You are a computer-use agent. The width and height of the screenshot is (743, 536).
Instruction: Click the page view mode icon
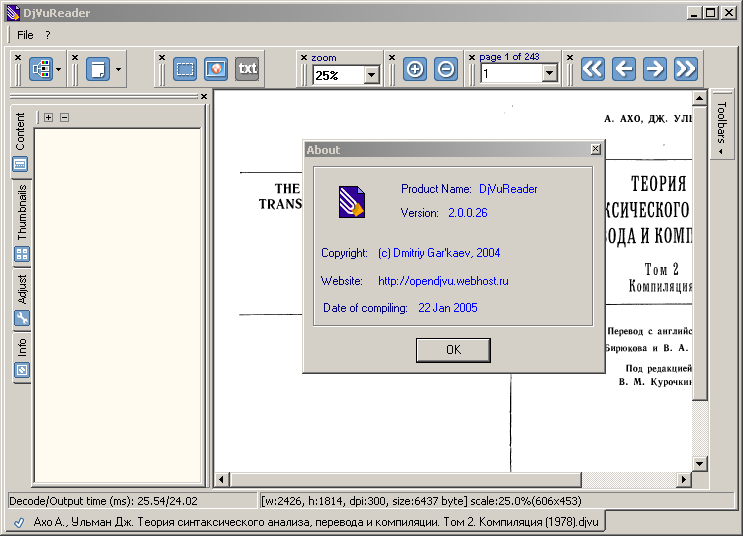[x=98, y=69]
